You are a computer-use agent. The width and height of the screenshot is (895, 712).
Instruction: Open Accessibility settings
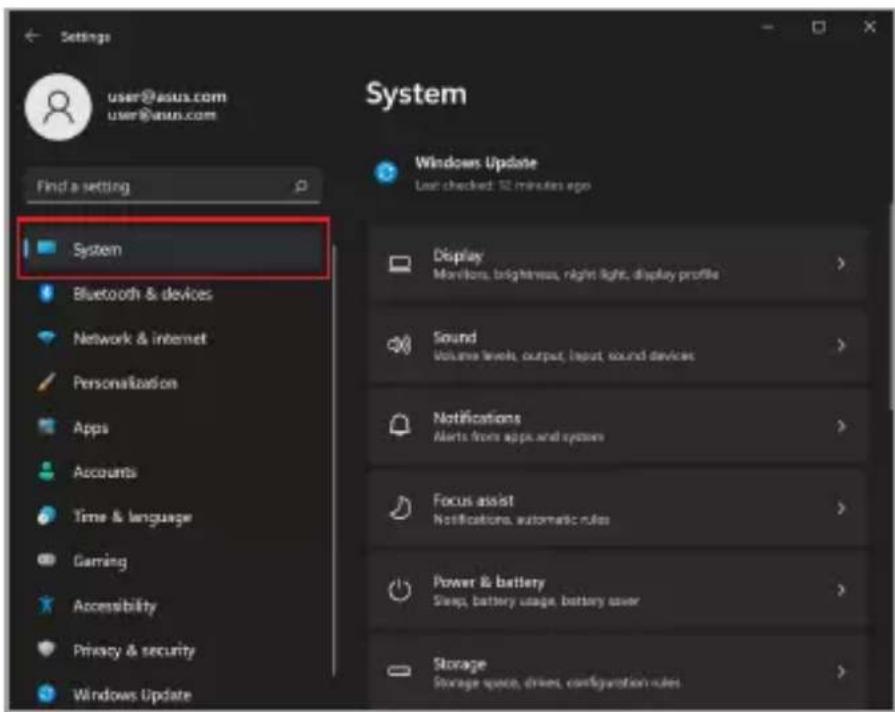[174, 605]
